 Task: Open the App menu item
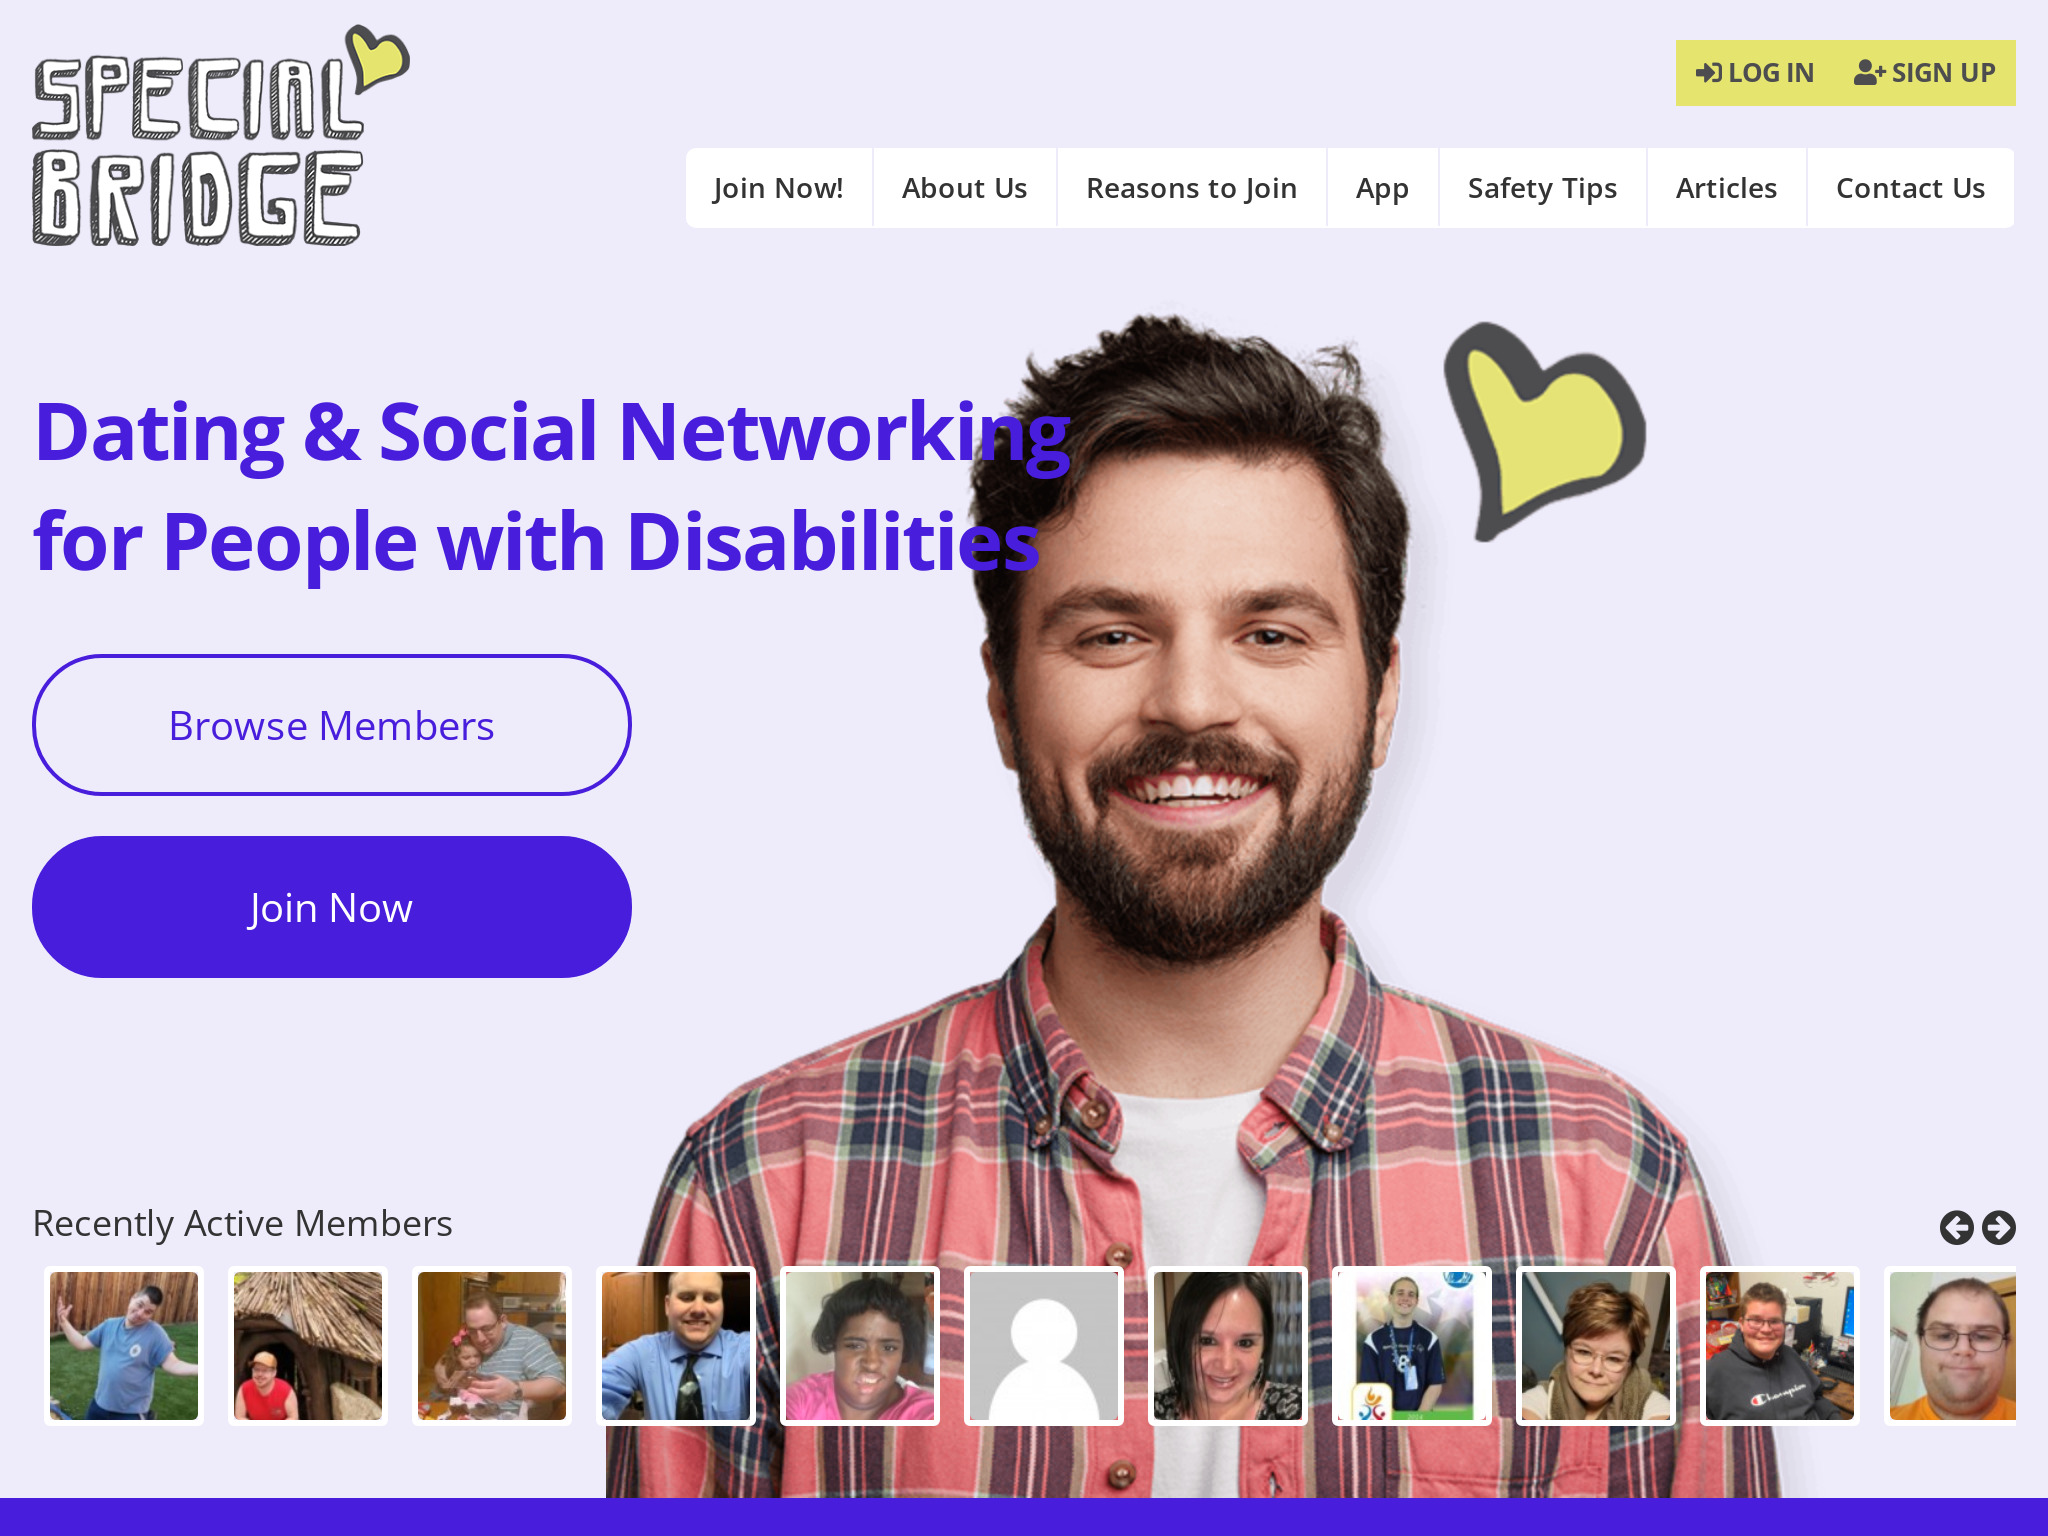point(1383,188)
